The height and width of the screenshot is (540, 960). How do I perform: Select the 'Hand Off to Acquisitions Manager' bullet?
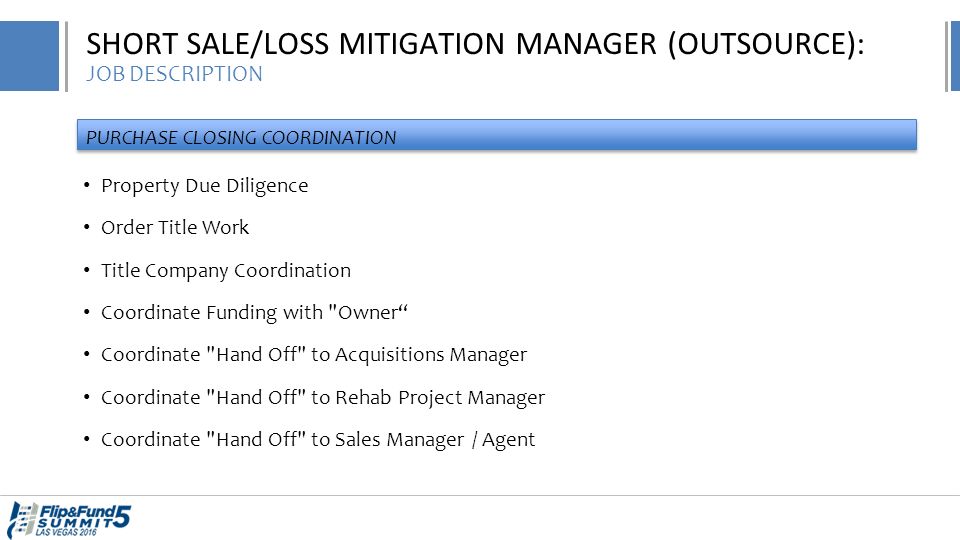[314, 355]
